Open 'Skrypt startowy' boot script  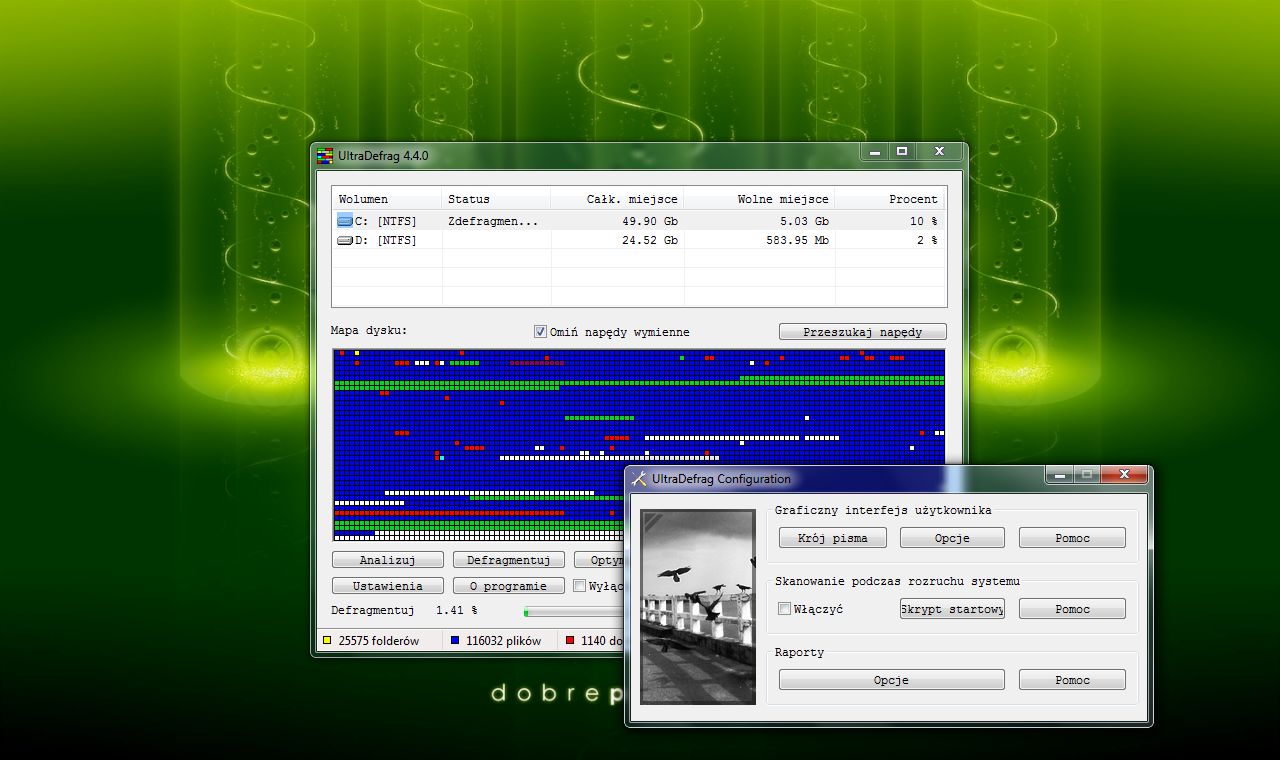tap(952, 609)
